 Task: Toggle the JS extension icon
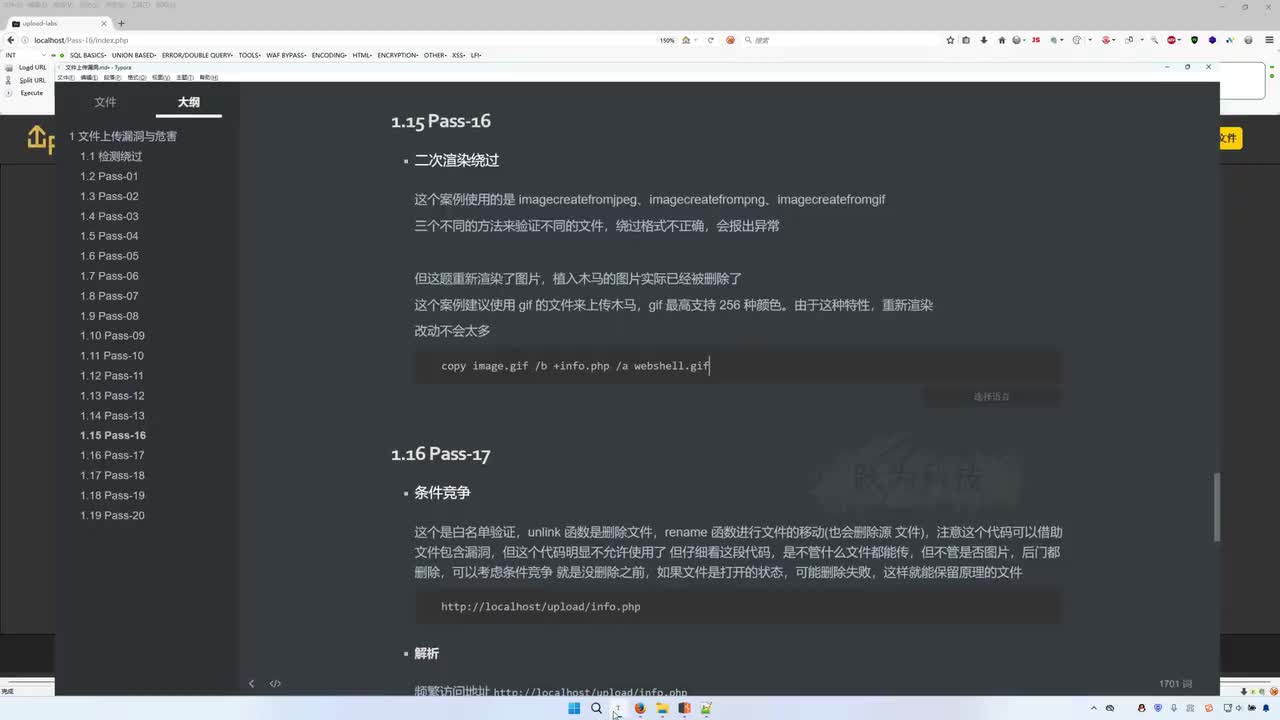(1036, 40)
